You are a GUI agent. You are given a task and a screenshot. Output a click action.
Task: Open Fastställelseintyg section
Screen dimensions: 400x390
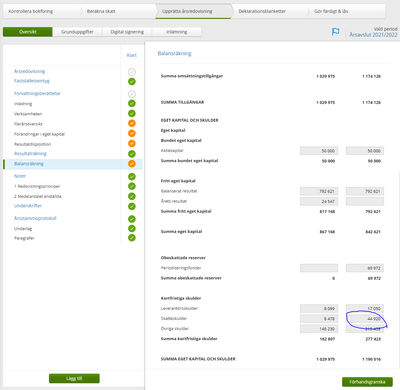pyautogui.click(x=32, y=81)
